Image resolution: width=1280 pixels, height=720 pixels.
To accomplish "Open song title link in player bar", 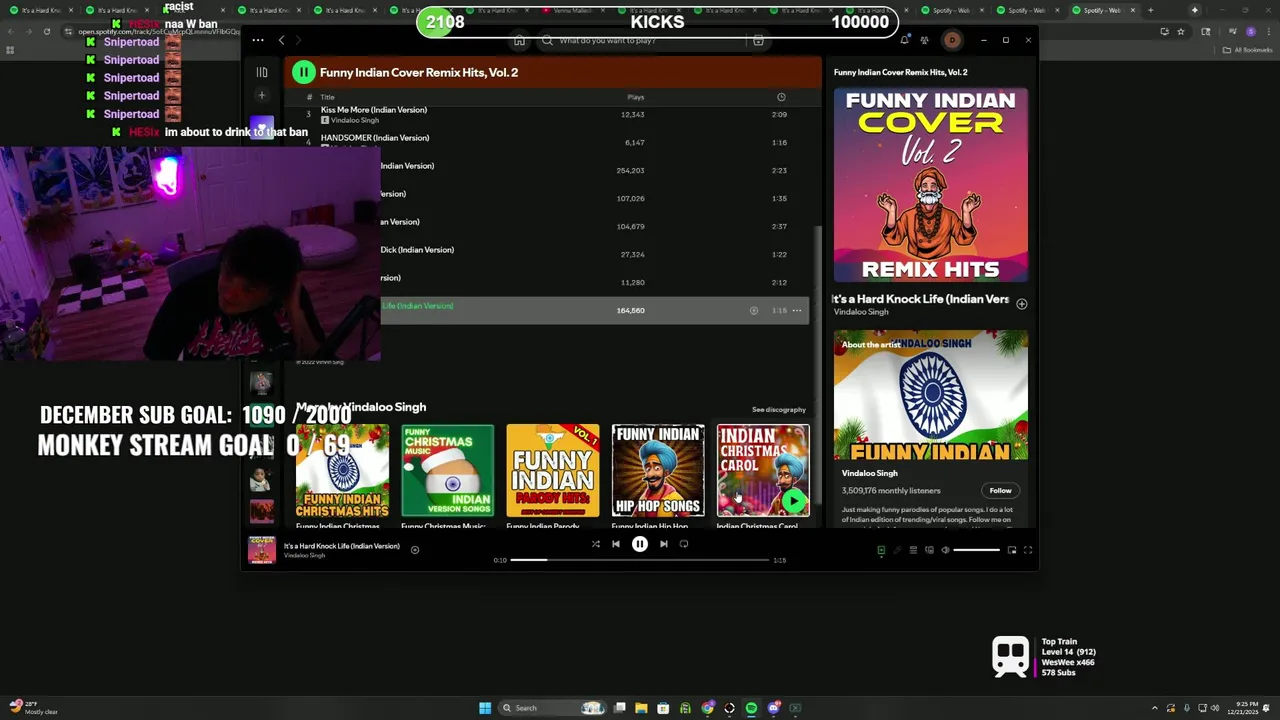I will pos(341,546).
